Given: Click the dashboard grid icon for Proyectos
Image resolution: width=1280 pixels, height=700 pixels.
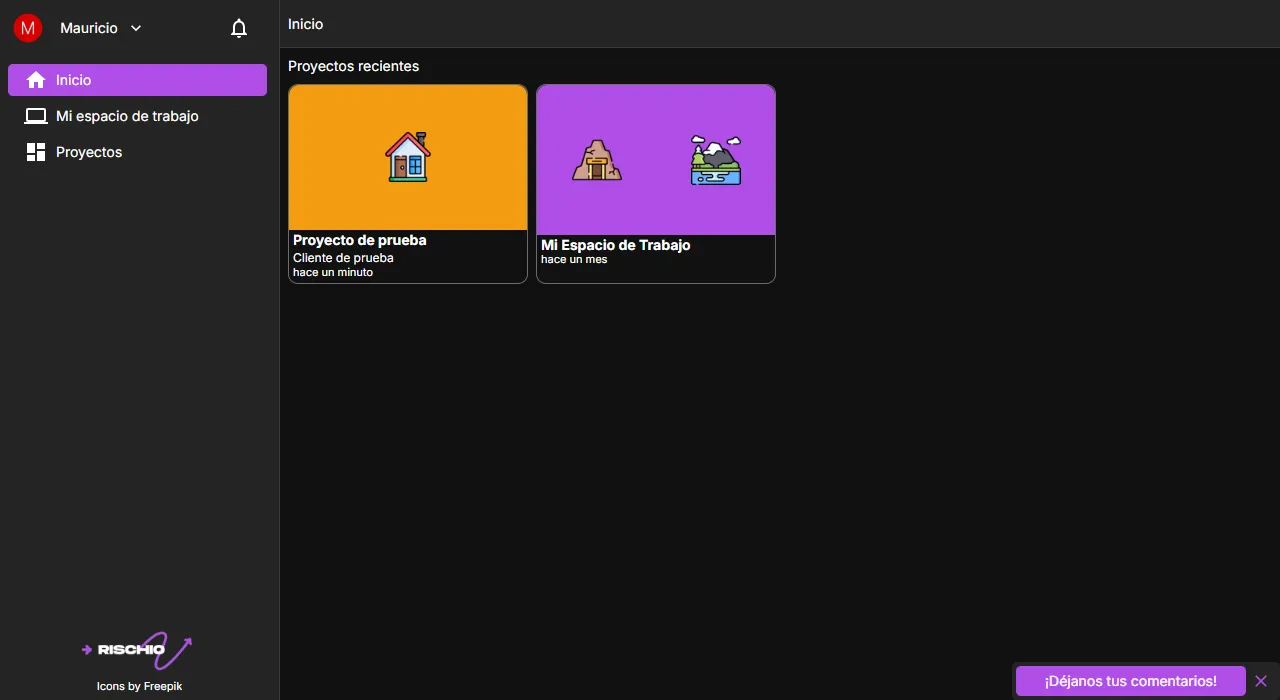Looking at the screenshot, I should [x=36, y=152].
